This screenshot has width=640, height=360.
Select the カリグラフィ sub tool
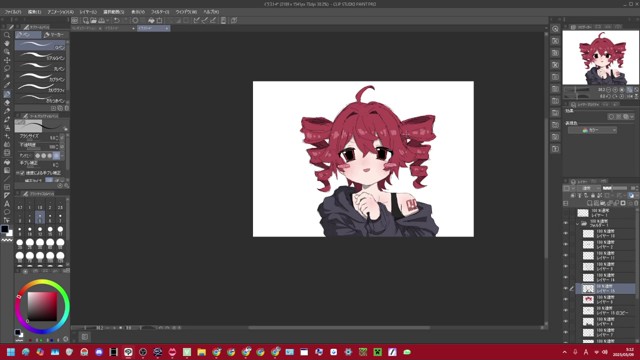[x=40, y=88]
